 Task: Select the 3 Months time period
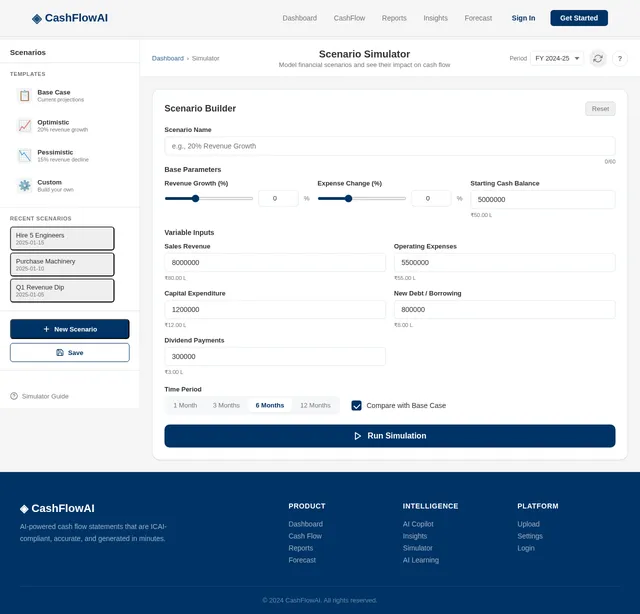click(x=226, y=405)
